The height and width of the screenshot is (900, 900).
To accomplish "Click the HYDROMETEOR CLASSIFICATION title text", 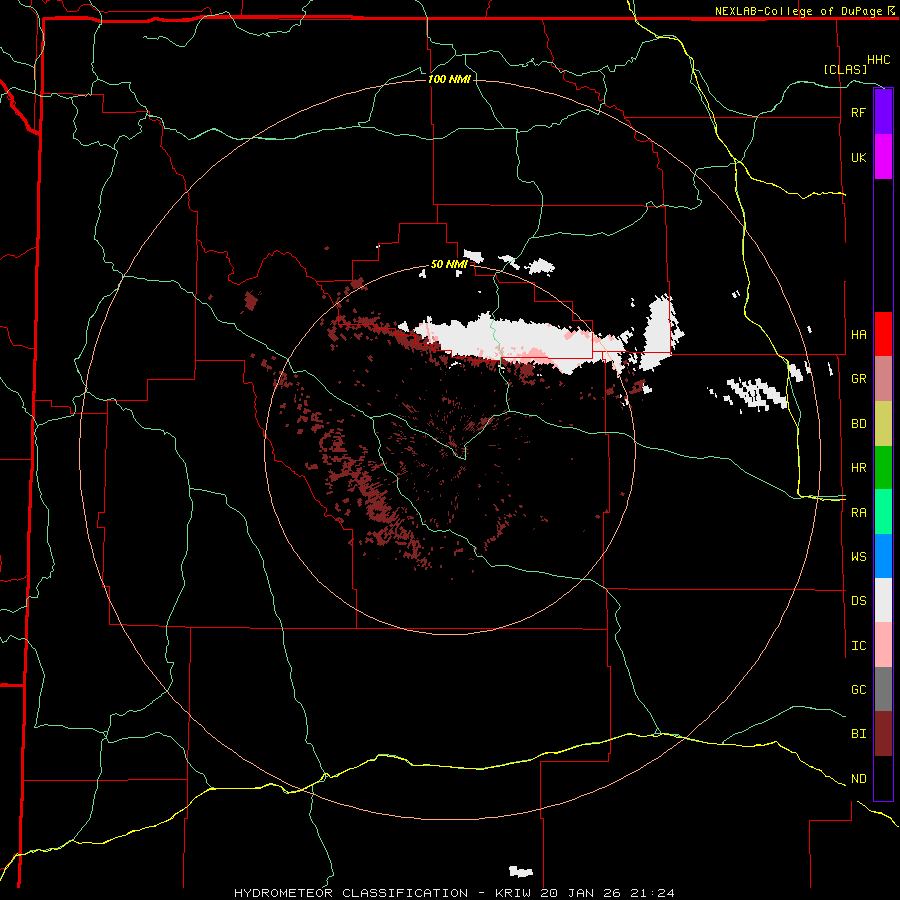I will tap(351, 893).
